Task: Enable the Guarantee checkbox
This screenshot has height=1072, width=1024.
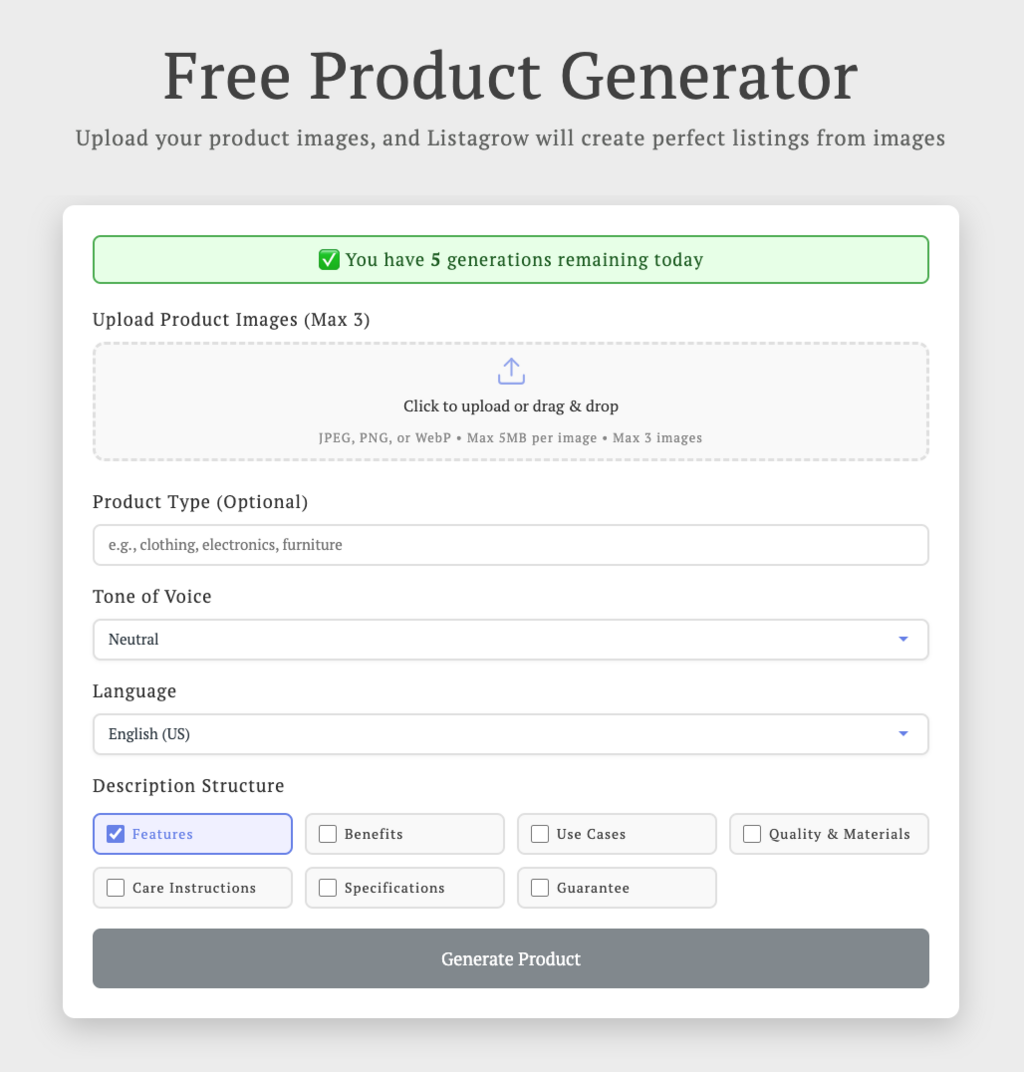Action: click(x=540, y=888)
